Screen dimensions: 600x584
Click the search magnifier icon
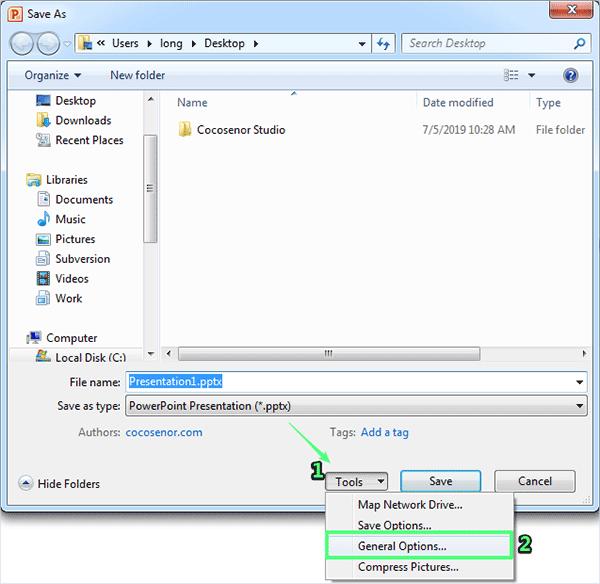(579, 44)
